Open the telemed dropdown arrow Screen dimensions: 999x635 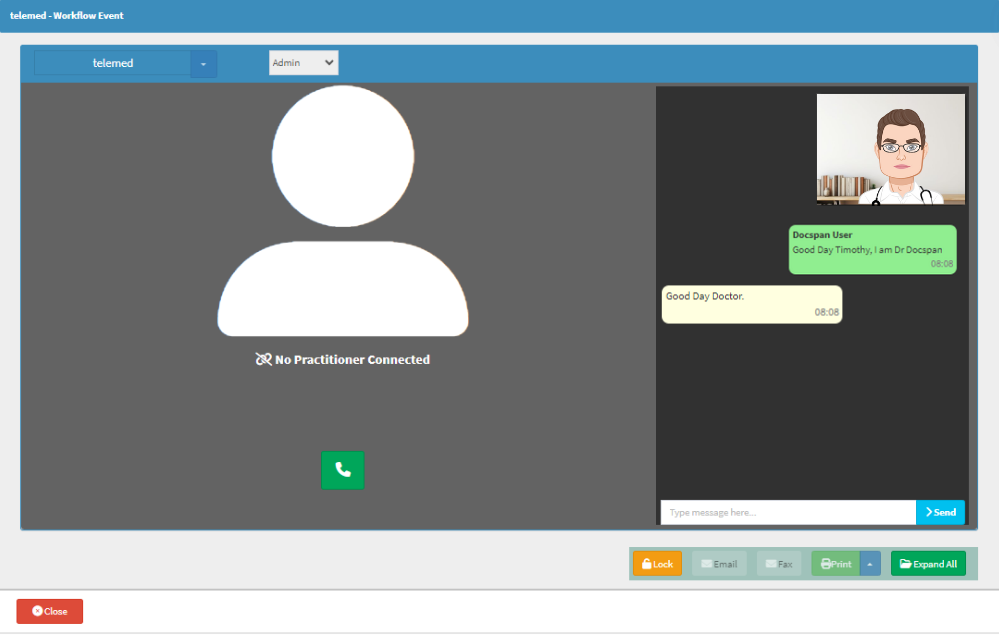203,64
